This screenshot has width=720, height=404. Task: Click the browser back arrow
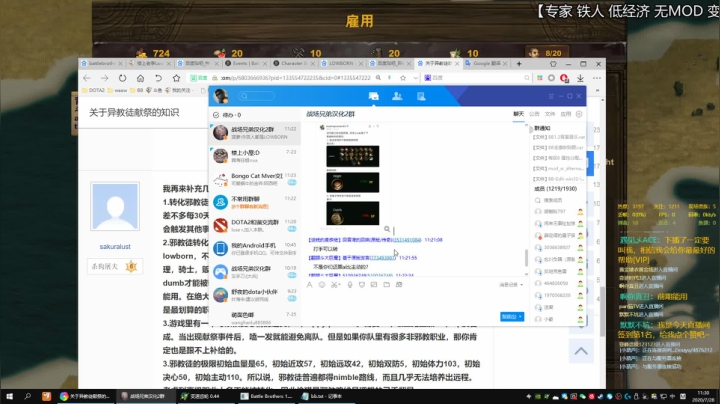pos(87,78)
